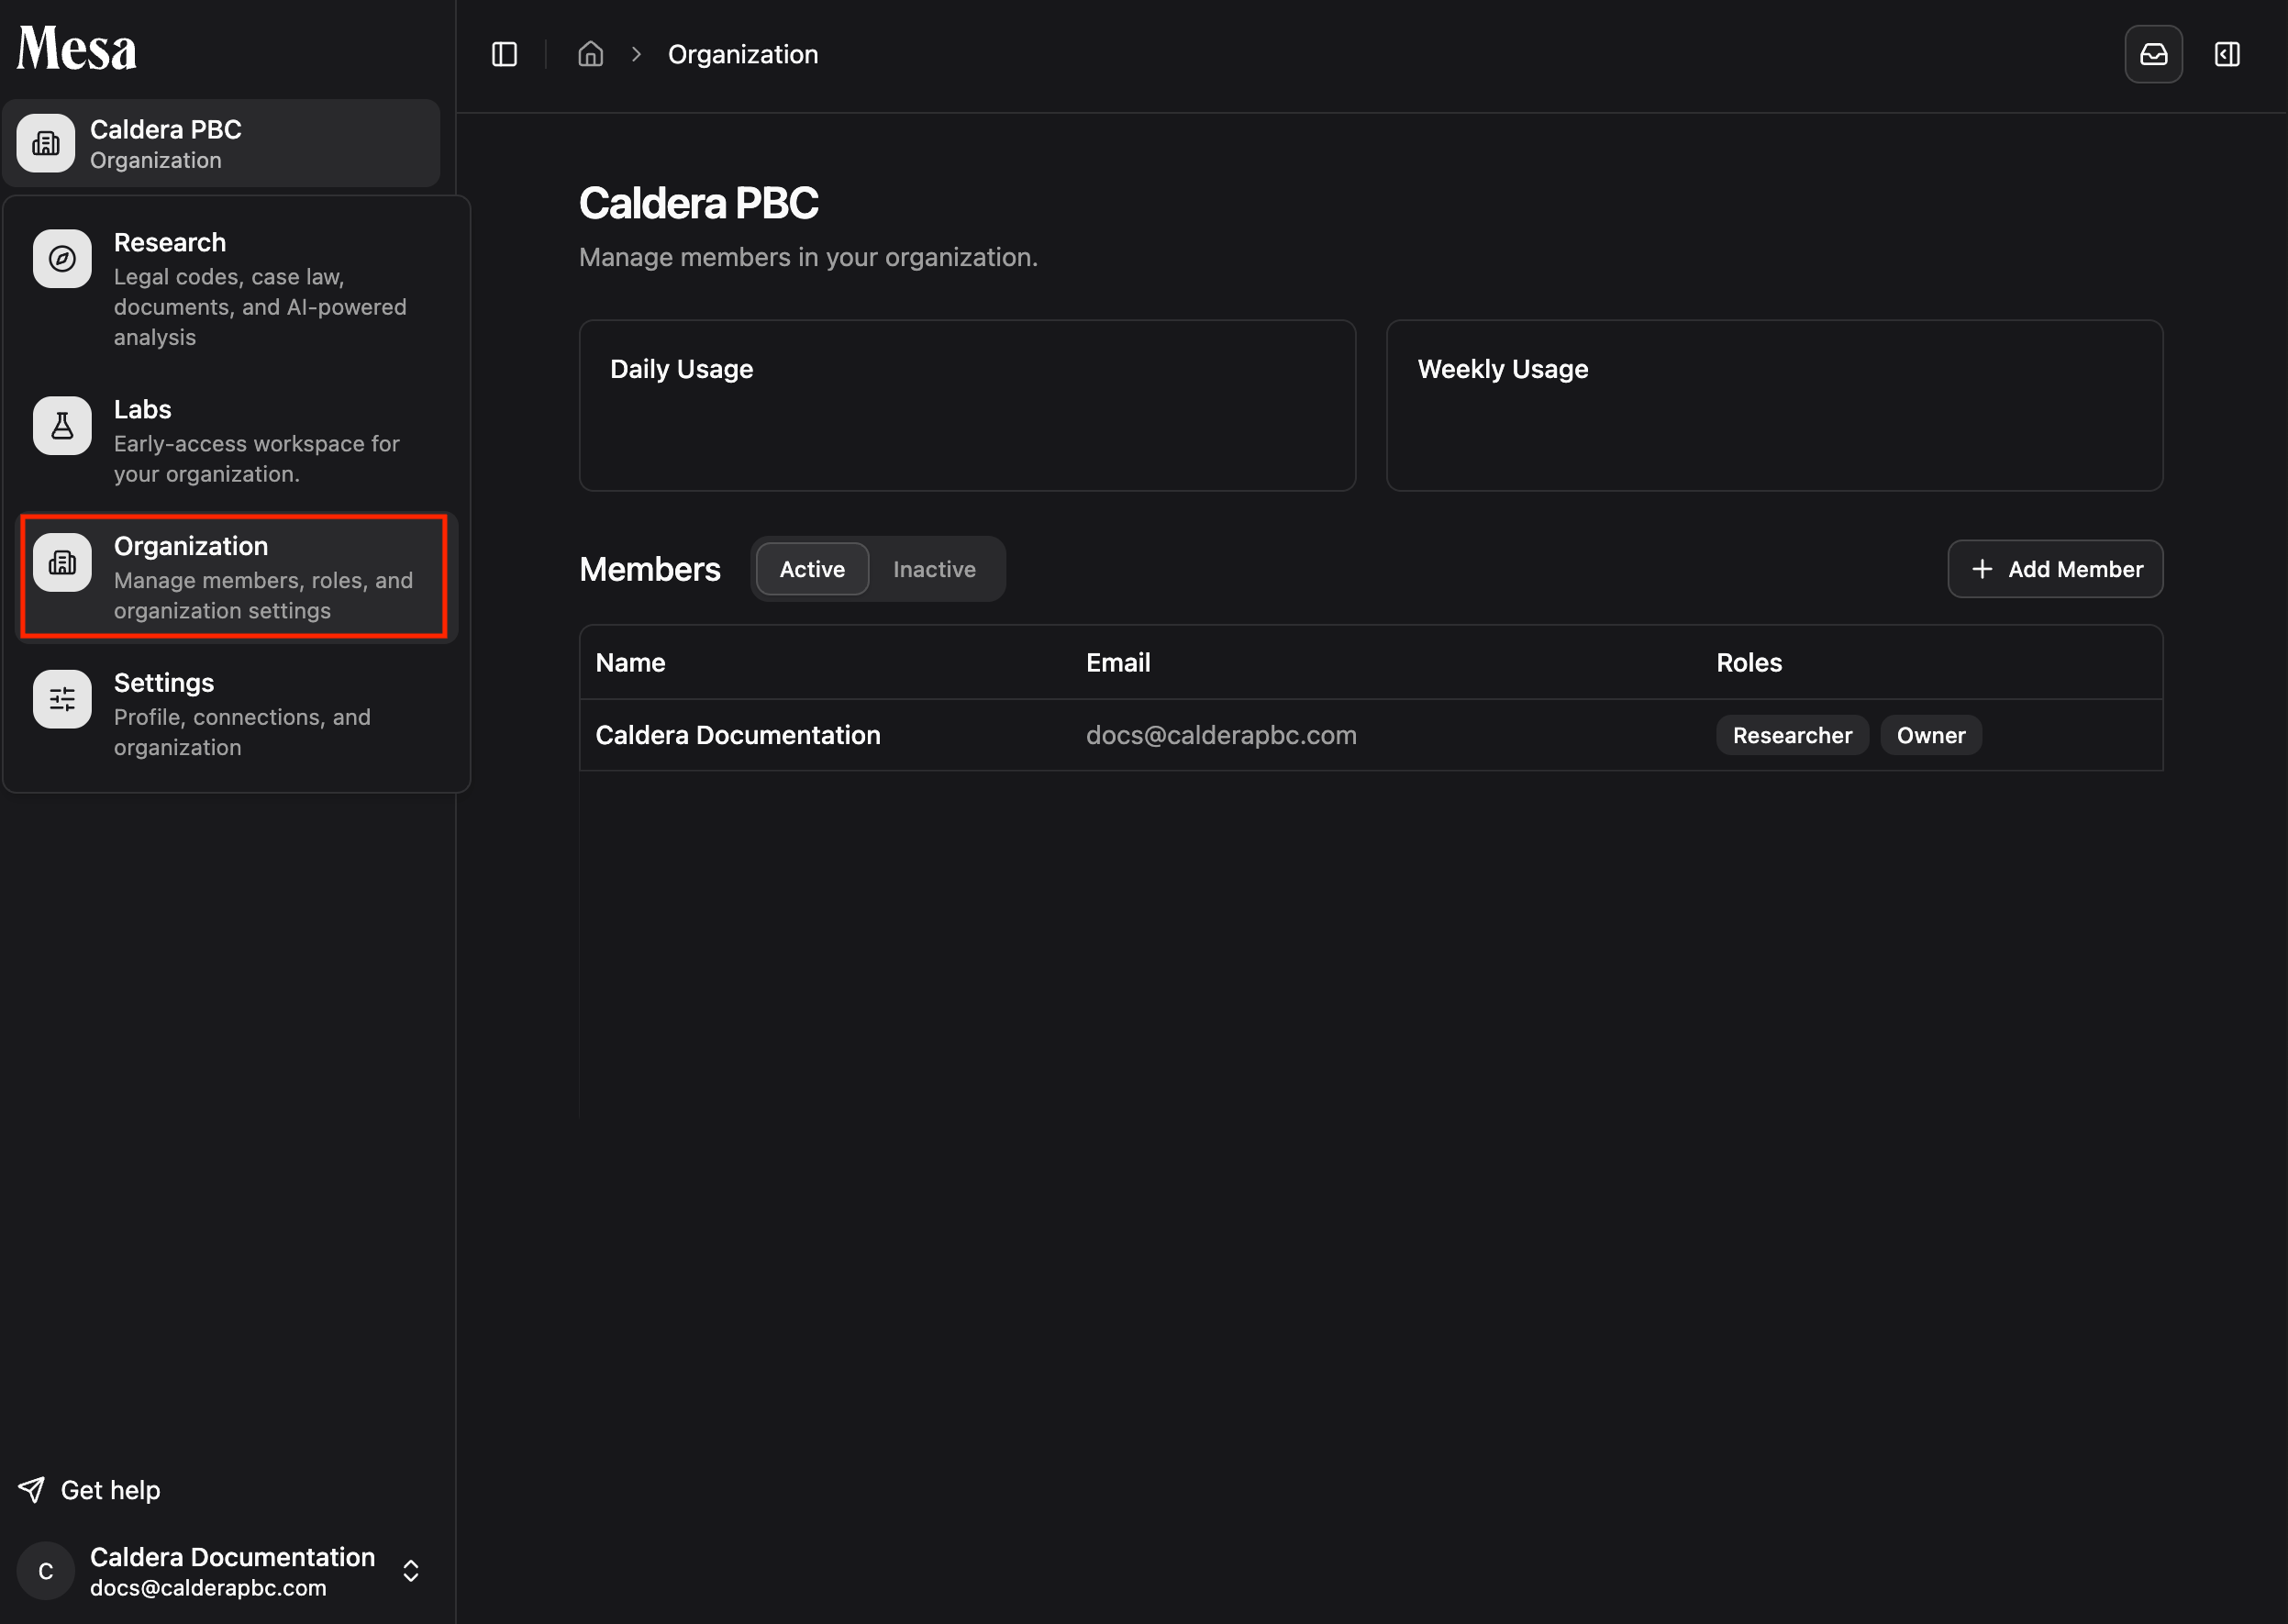Click the Labs flask icon

tap(62, 426)
